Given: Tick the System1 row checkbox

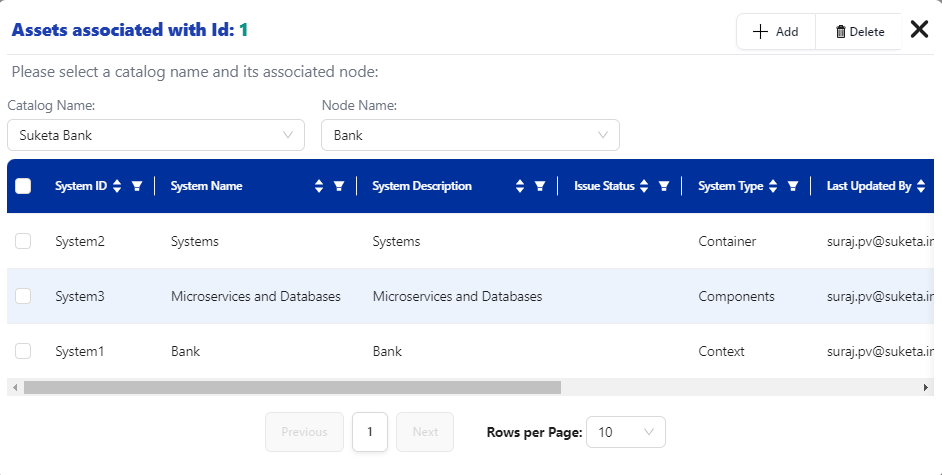Looking at the screenshot, I should coord(24,351).
